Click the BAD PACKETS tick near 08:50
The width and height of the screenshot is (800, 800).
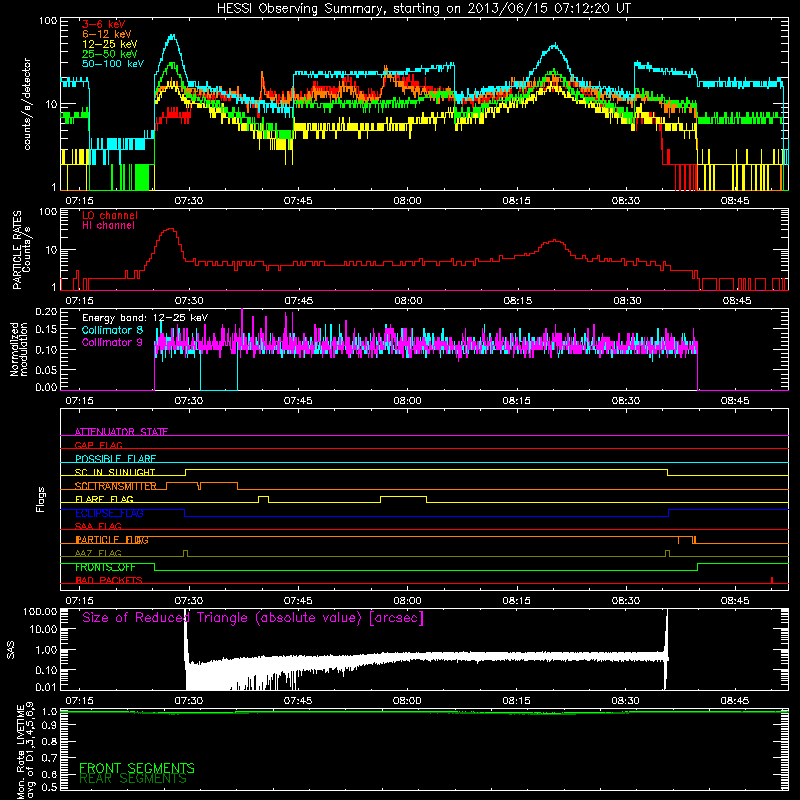pos(772,580)
